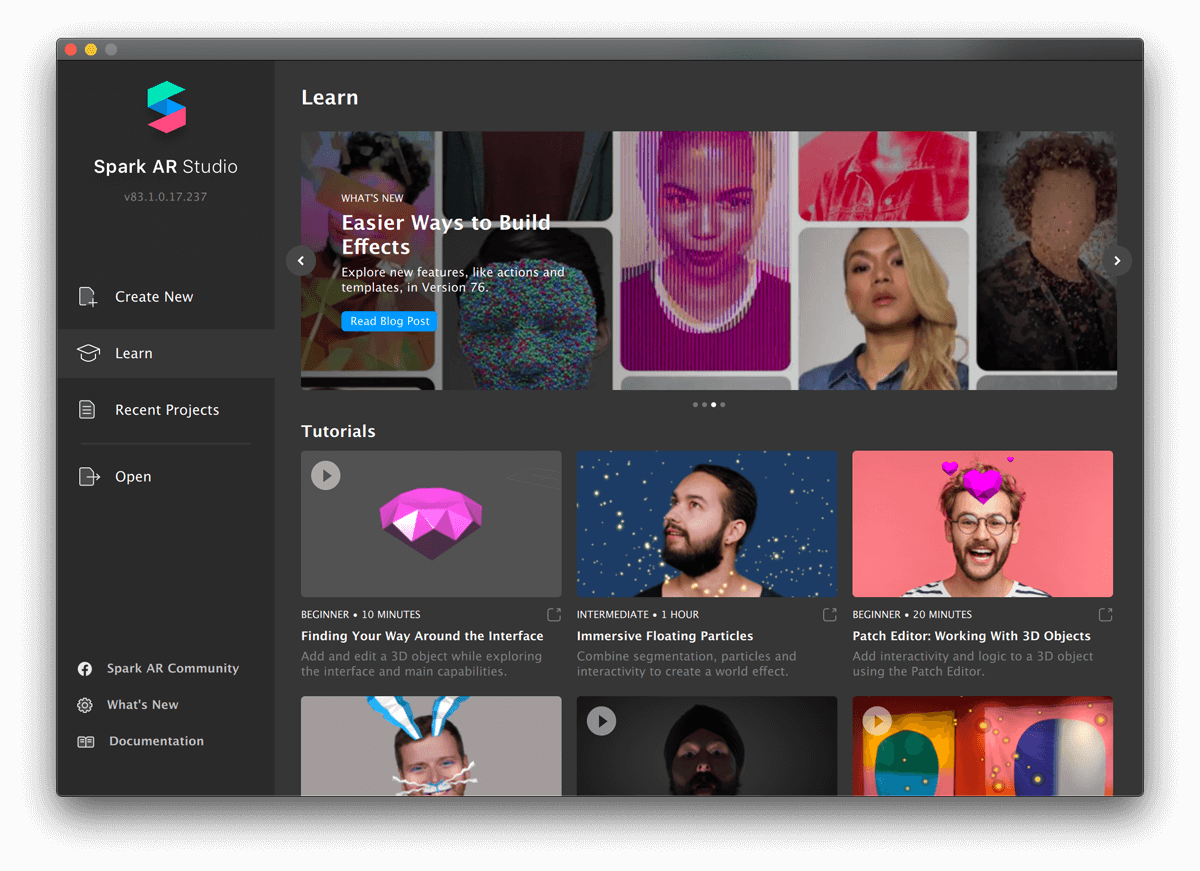
Task: Click the Recent Projects file icon
Action: point(88,410)
